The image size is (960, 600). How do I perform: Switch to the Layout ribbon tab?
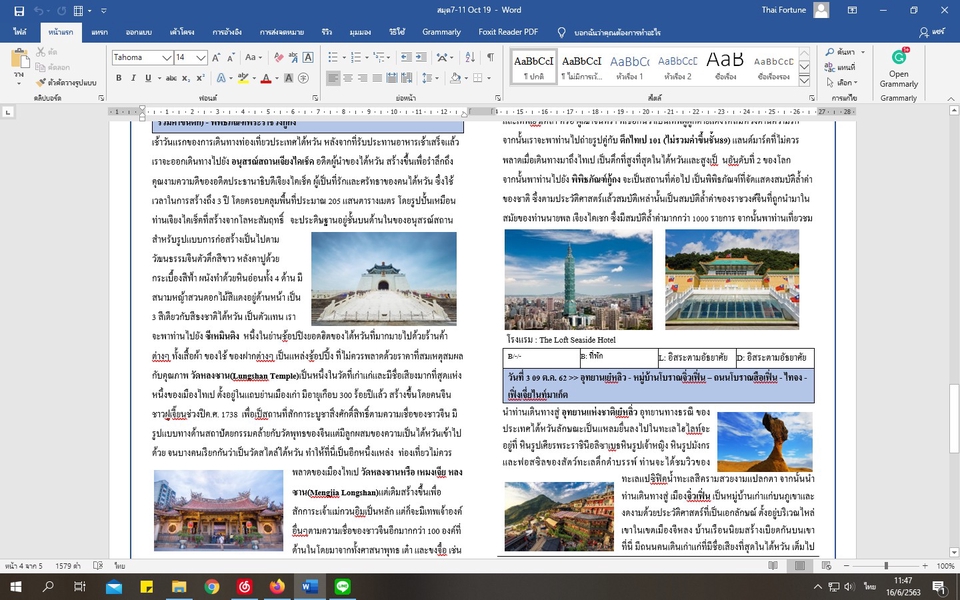182,32
